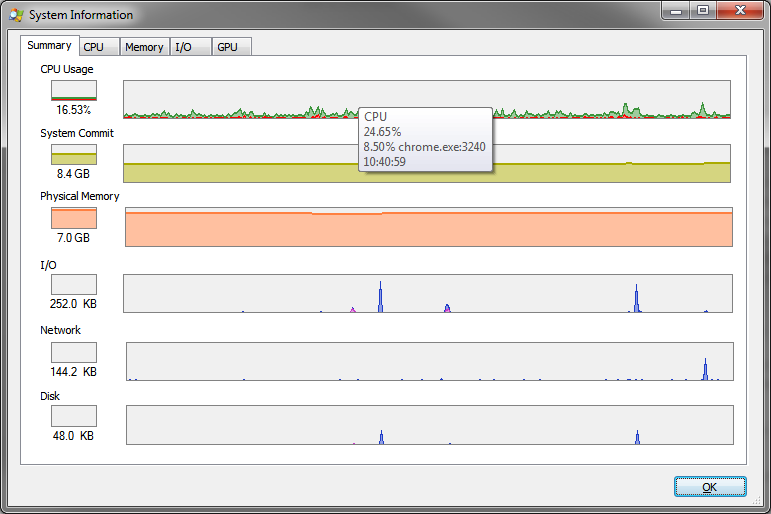Close the System Information window
The image size is (771, 514).
click(740, 10)
